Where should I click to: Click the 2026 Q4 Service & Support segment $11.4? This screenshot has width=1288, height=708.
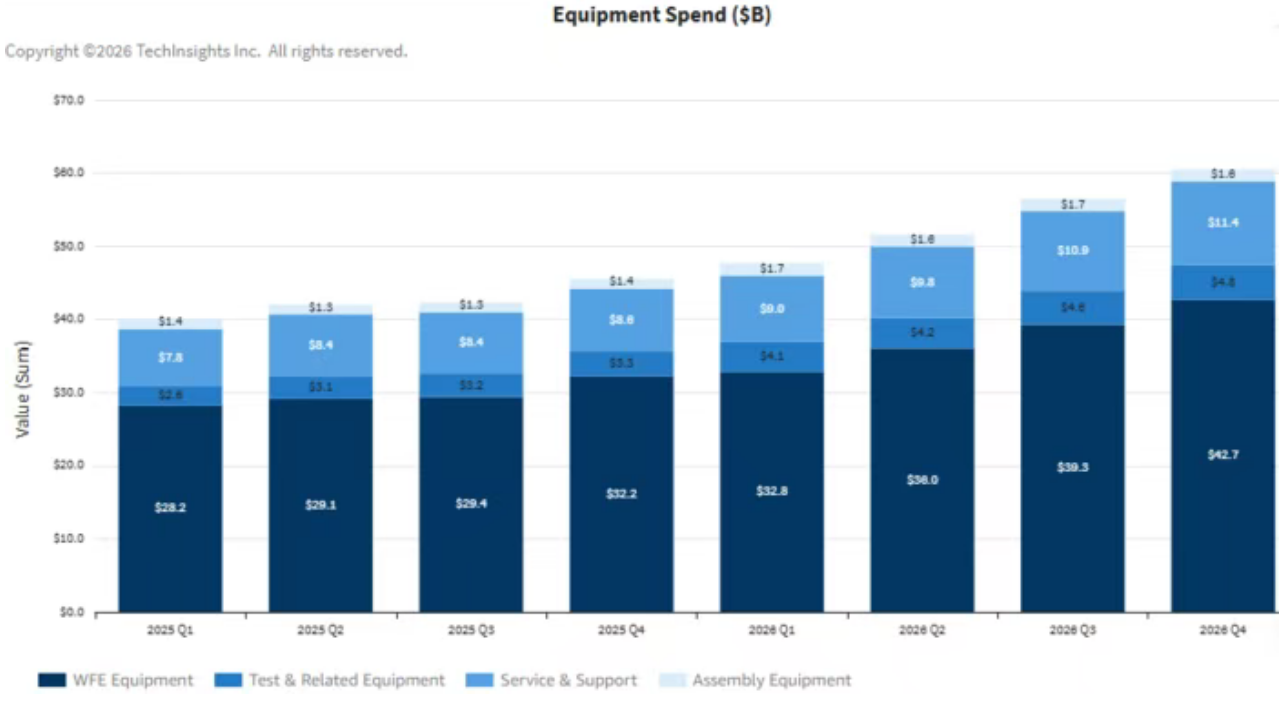pos(1224,223)
